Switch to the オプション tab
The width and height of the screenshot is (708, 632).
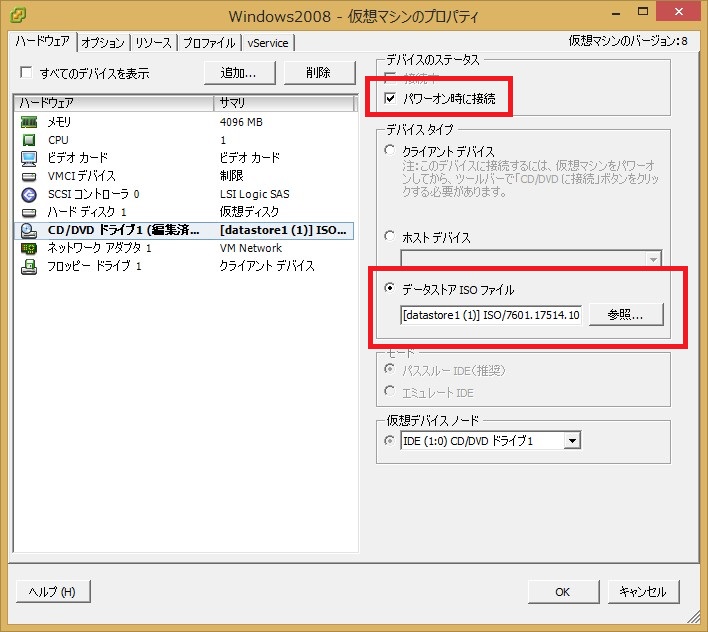103,43
